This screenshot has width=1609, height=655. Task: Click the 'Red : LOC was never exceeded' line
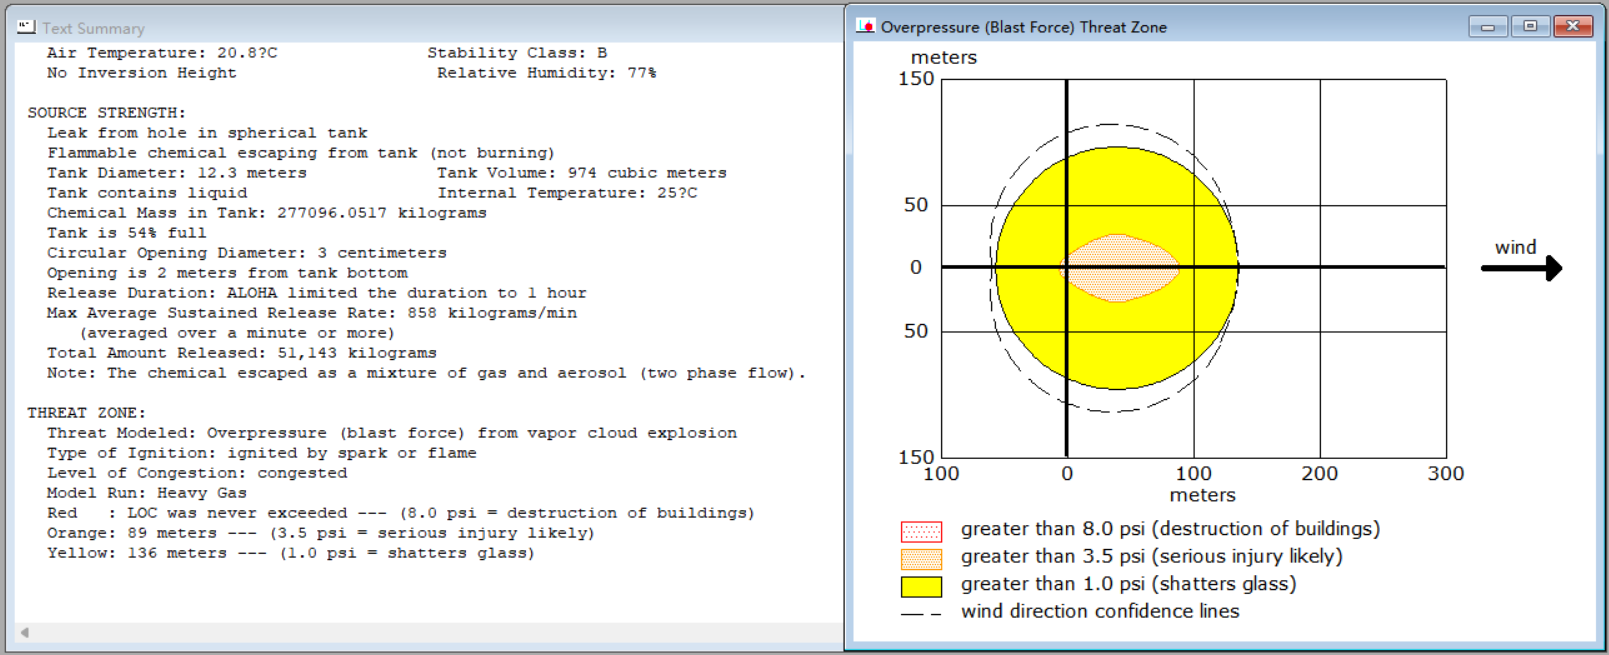(401, 513)
